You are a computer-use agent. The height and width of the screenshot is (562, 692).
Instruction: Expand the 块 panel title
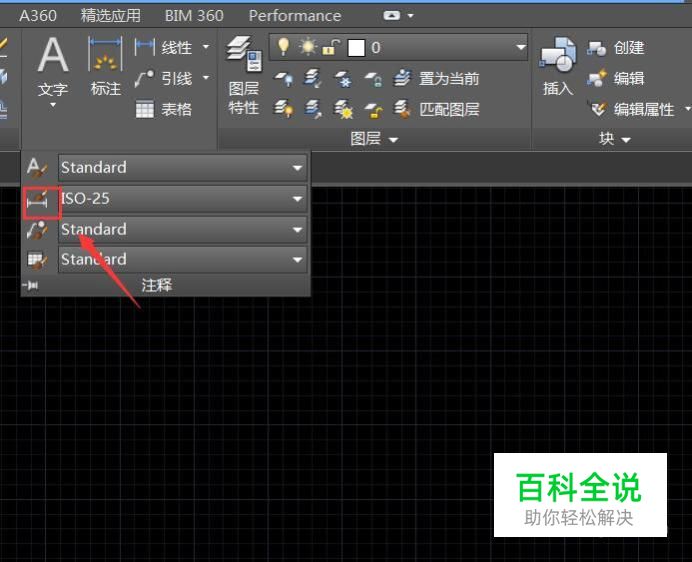click(x=614, y=139)
